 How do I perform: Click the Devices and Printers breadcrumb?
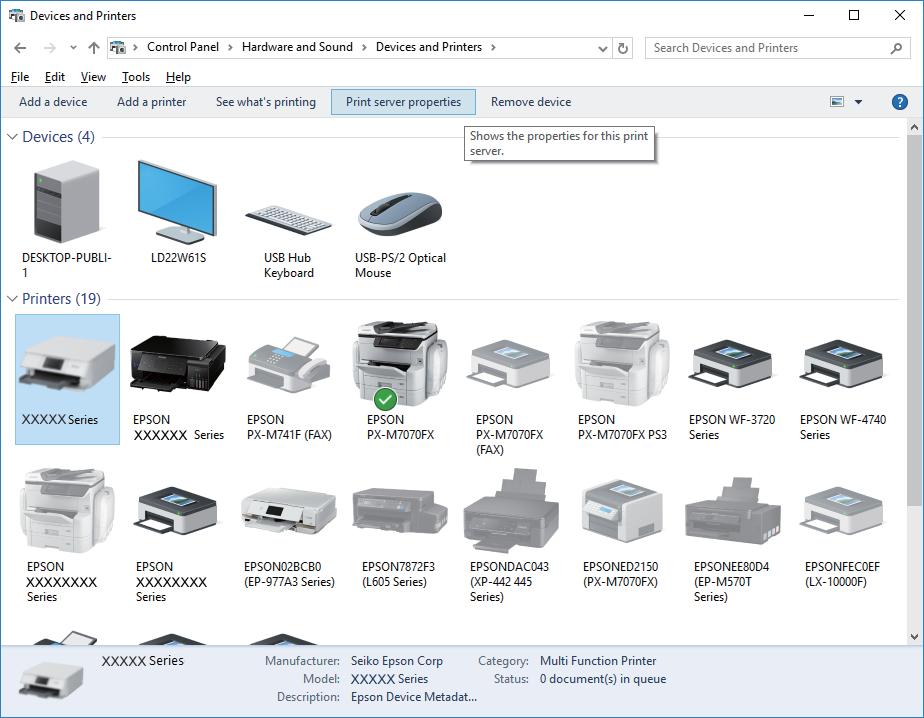[x=428, y=47]
